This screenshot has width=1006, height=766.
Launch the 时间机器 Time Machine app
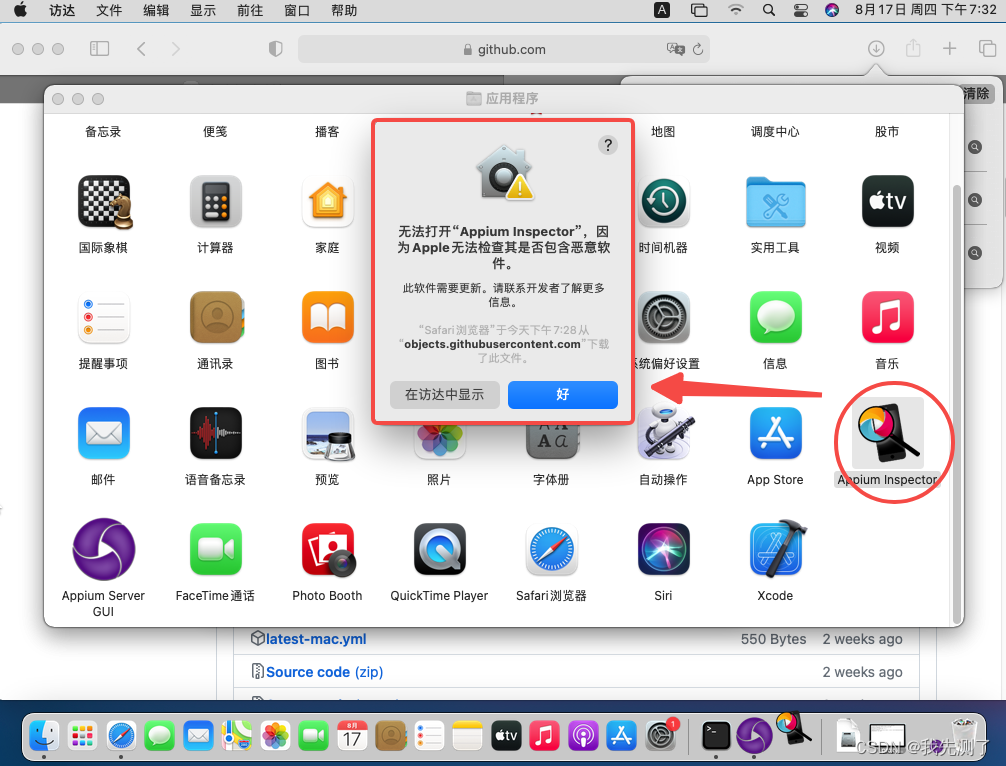[663, 201]
